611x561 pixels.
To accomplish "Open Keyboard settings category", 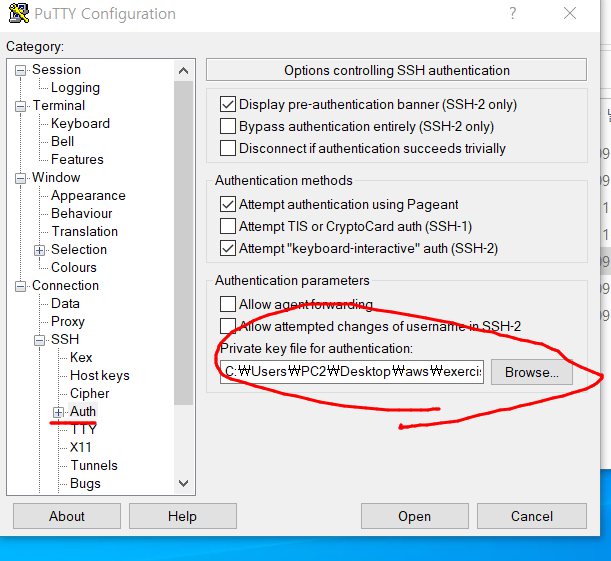I will click(x=80, y=123).
